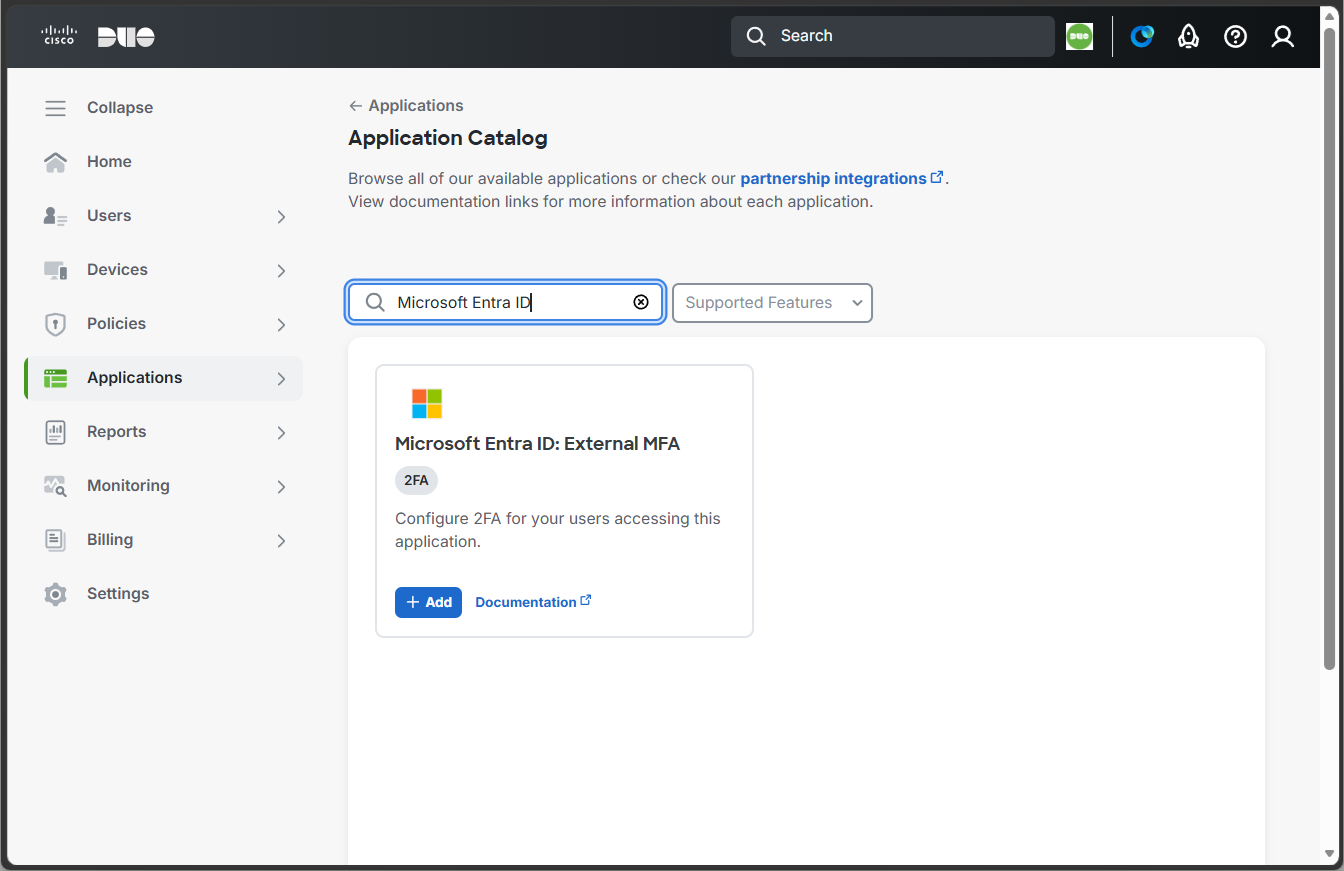Open the Documentation link on the card
1344x871 pixels.
tap(533, 602)
